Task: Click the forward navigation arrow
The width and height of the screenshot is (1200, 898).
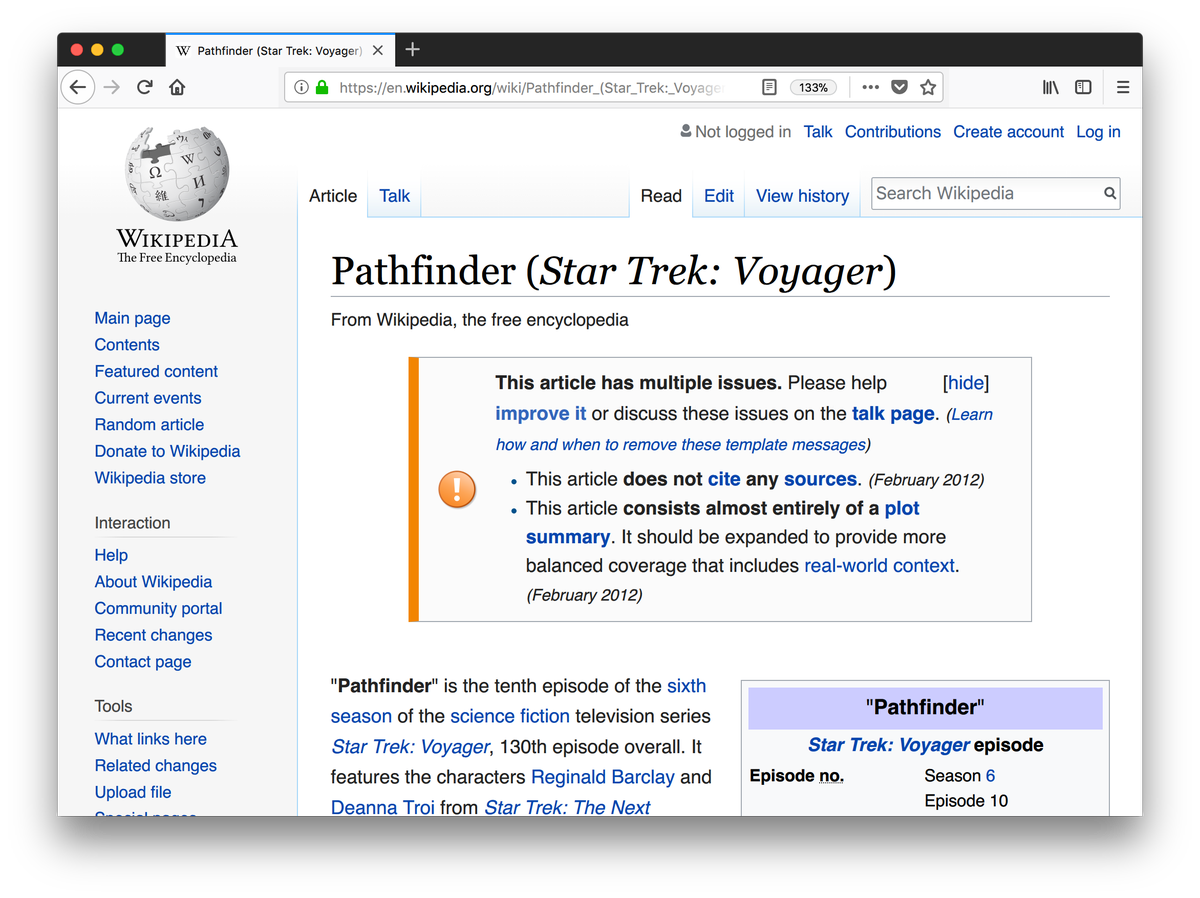Action: 112,87
